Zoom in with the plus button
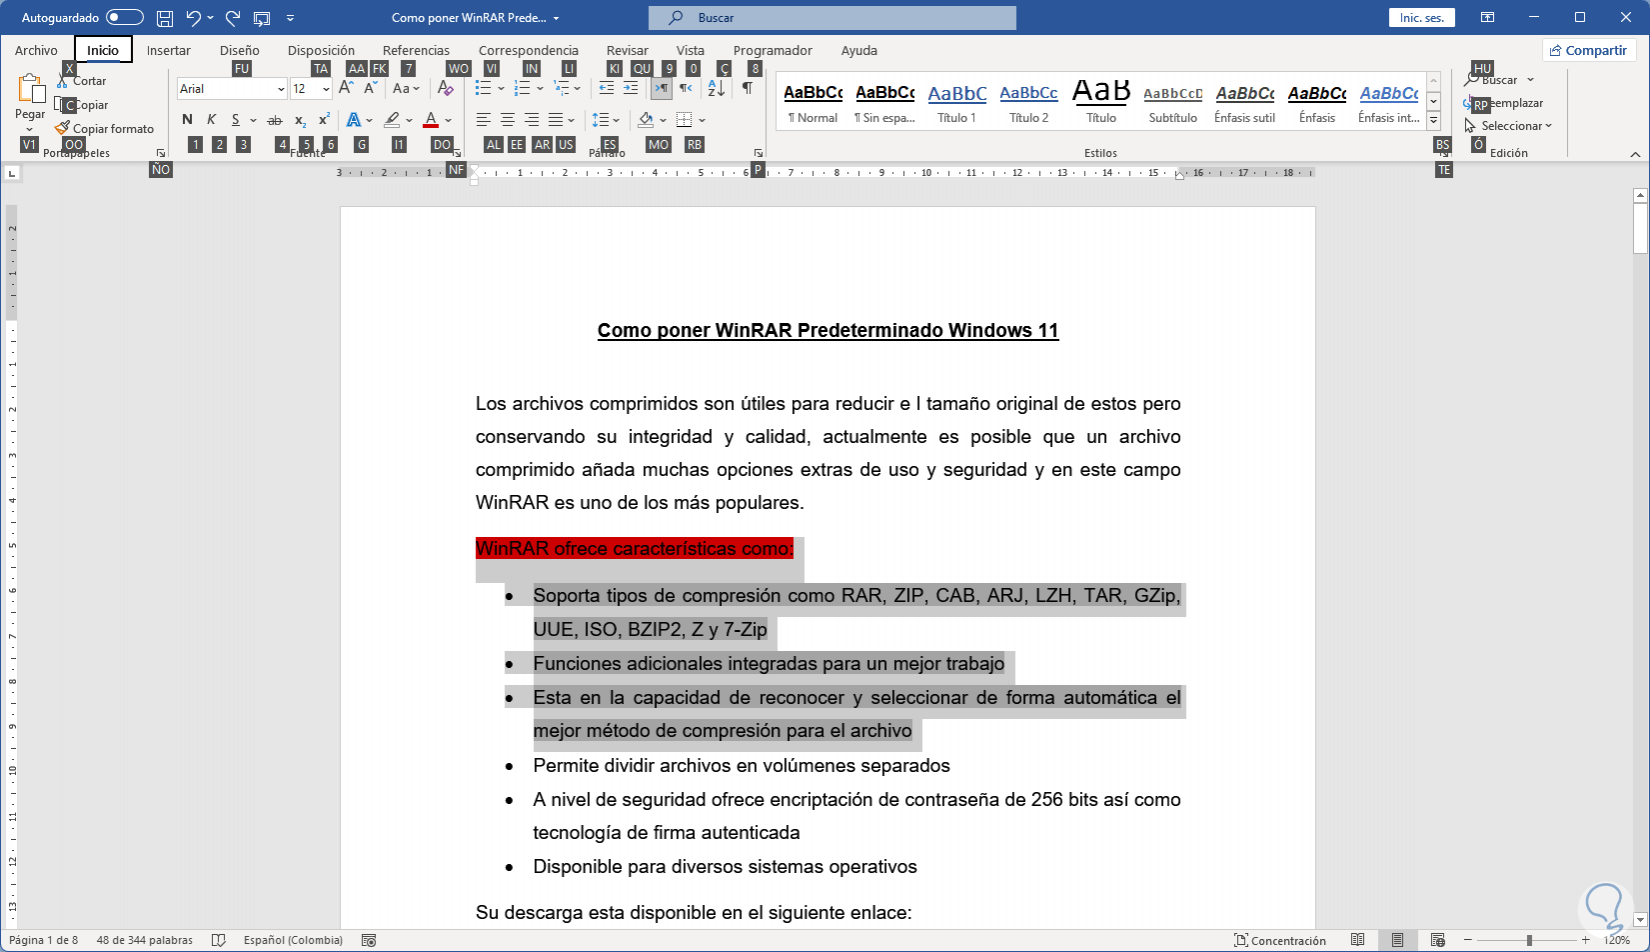This screenshot has height=952, width=1650. tap(1586, 940)
